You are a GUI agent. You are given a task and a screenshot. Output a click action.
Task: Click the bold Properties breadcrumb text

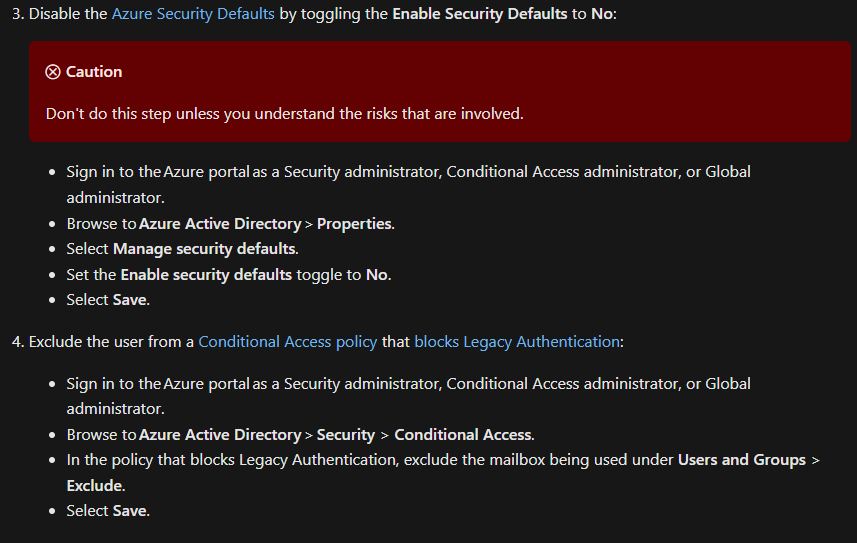[354, 224]
